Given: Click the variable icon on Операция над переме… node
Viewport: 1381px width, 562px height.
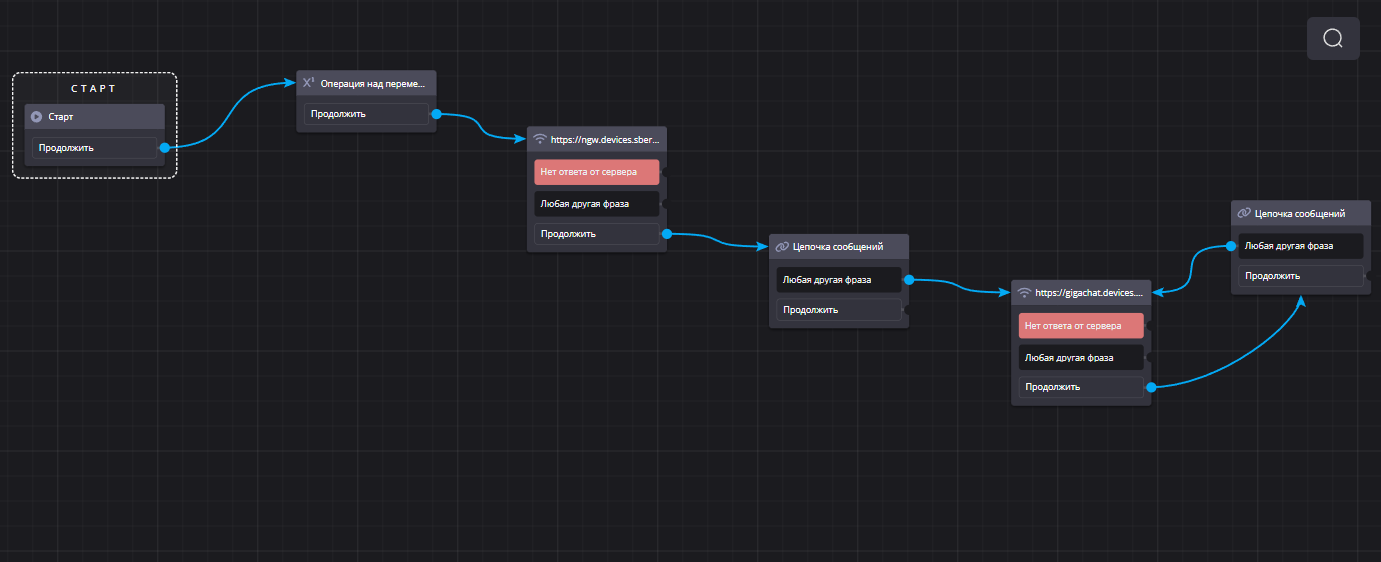Looking at the screenshot, I should coord(309,83).
